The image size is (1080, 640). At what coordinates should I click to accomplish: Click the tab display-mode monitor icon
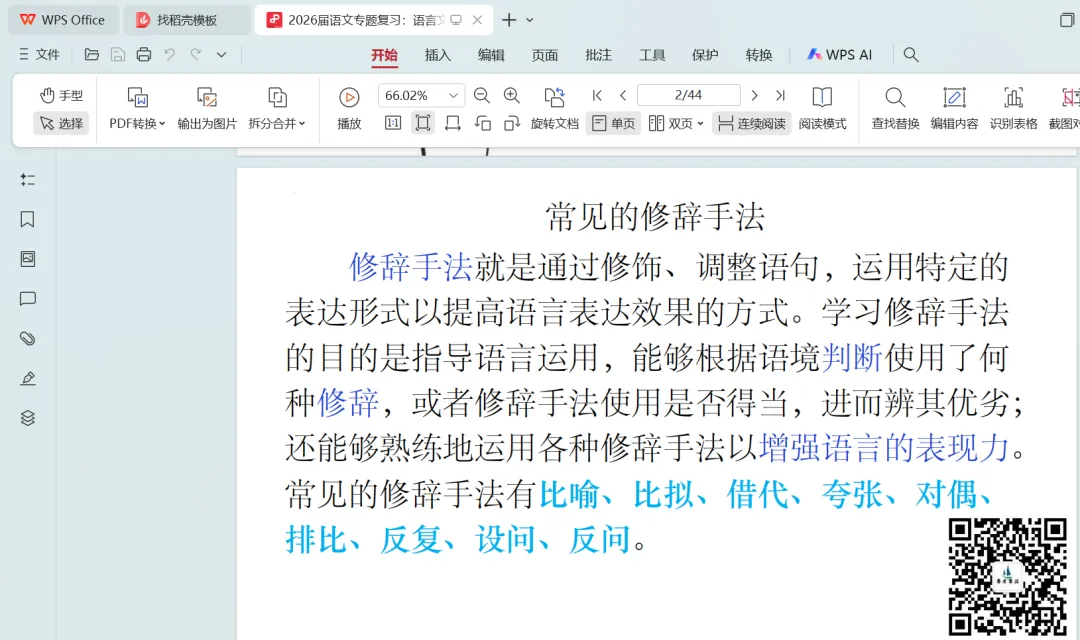[x=456, y=20]
